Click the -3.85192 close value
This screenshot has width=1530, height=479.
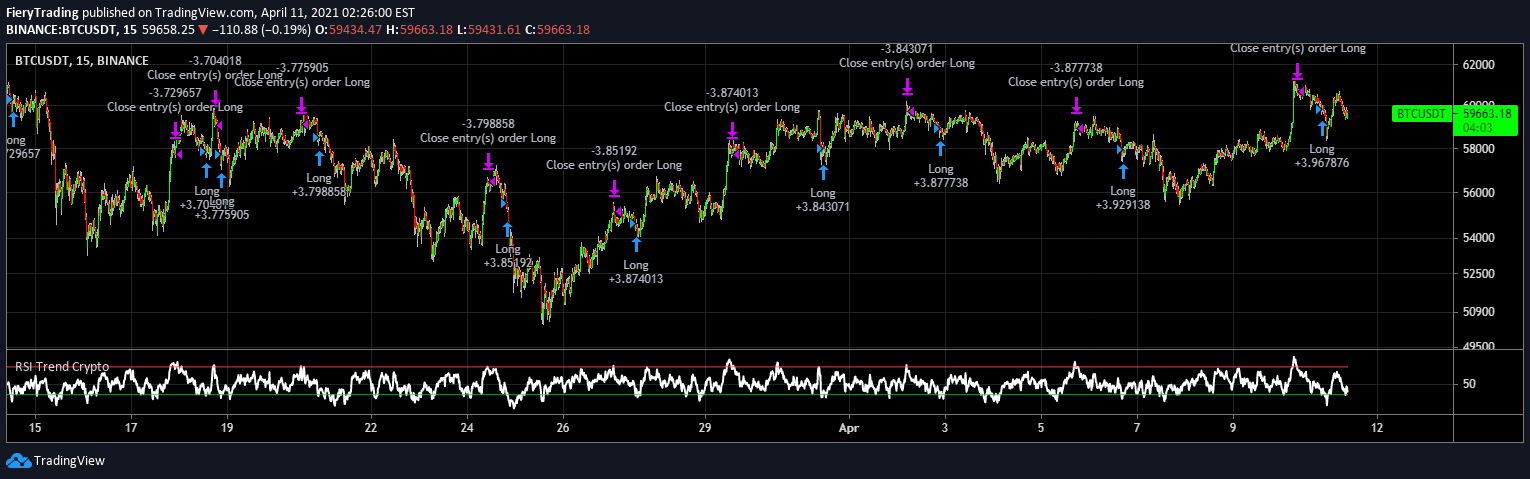(614, 151)
